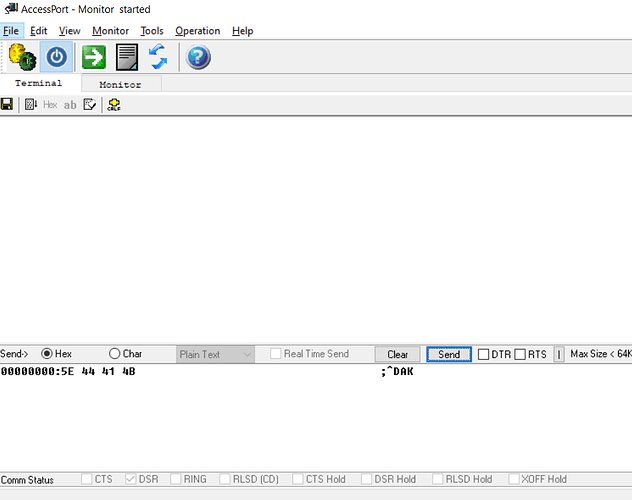
Task: Click the DSR status checkbox
Action: tap(130, 479)
